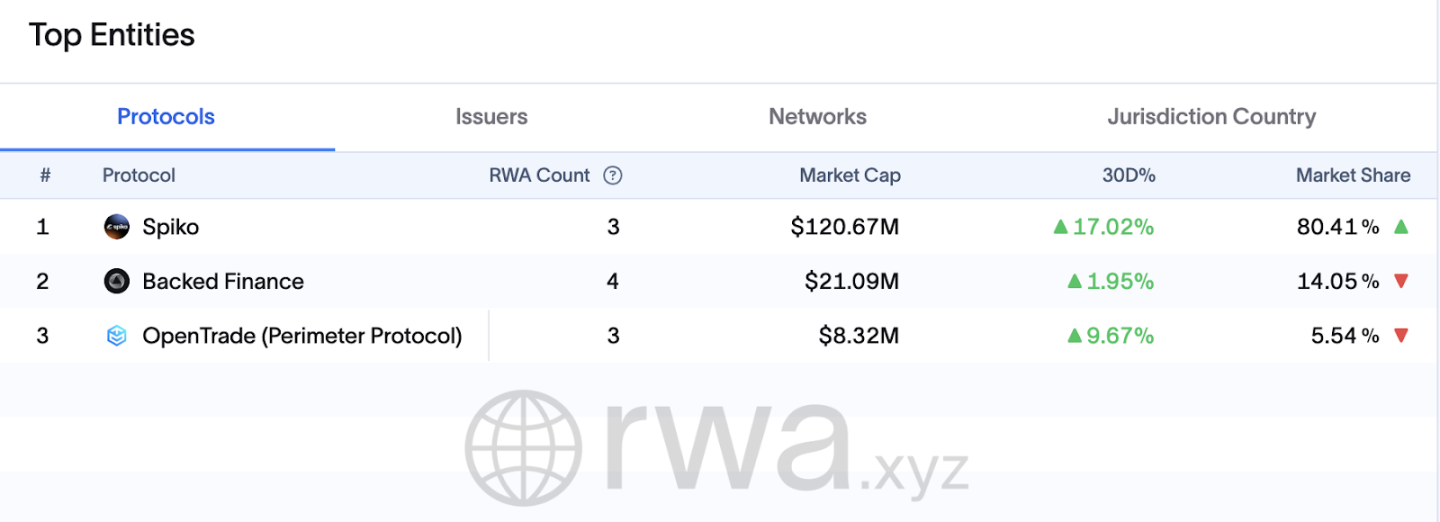1440x522 pixels.
Task: Open OpenTrade (Perimeter Protocol) link
Action: pos(302,336)
